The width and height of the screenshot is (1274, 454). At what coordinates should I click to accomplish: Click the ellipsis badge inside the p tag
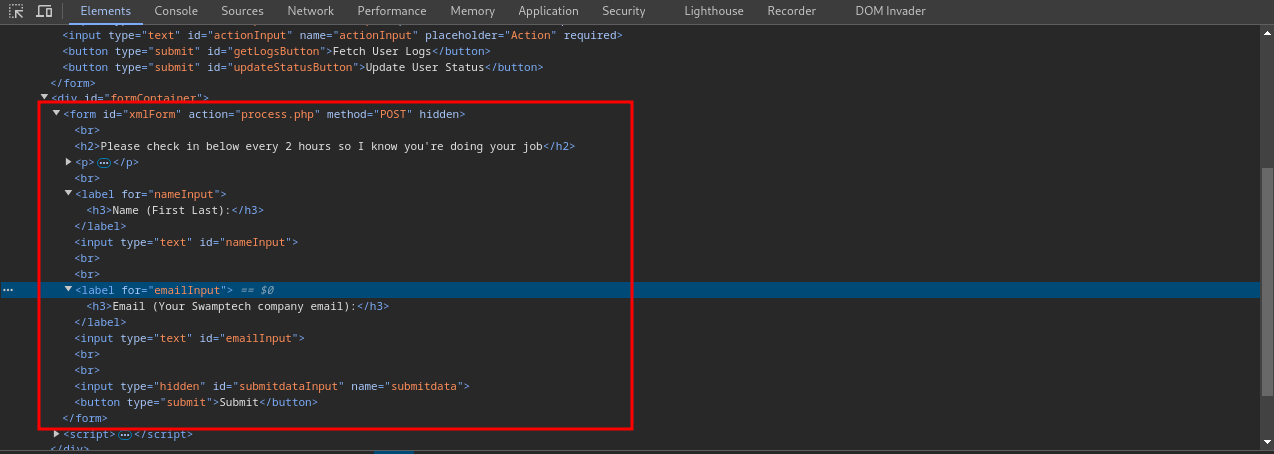click(104, 162)
